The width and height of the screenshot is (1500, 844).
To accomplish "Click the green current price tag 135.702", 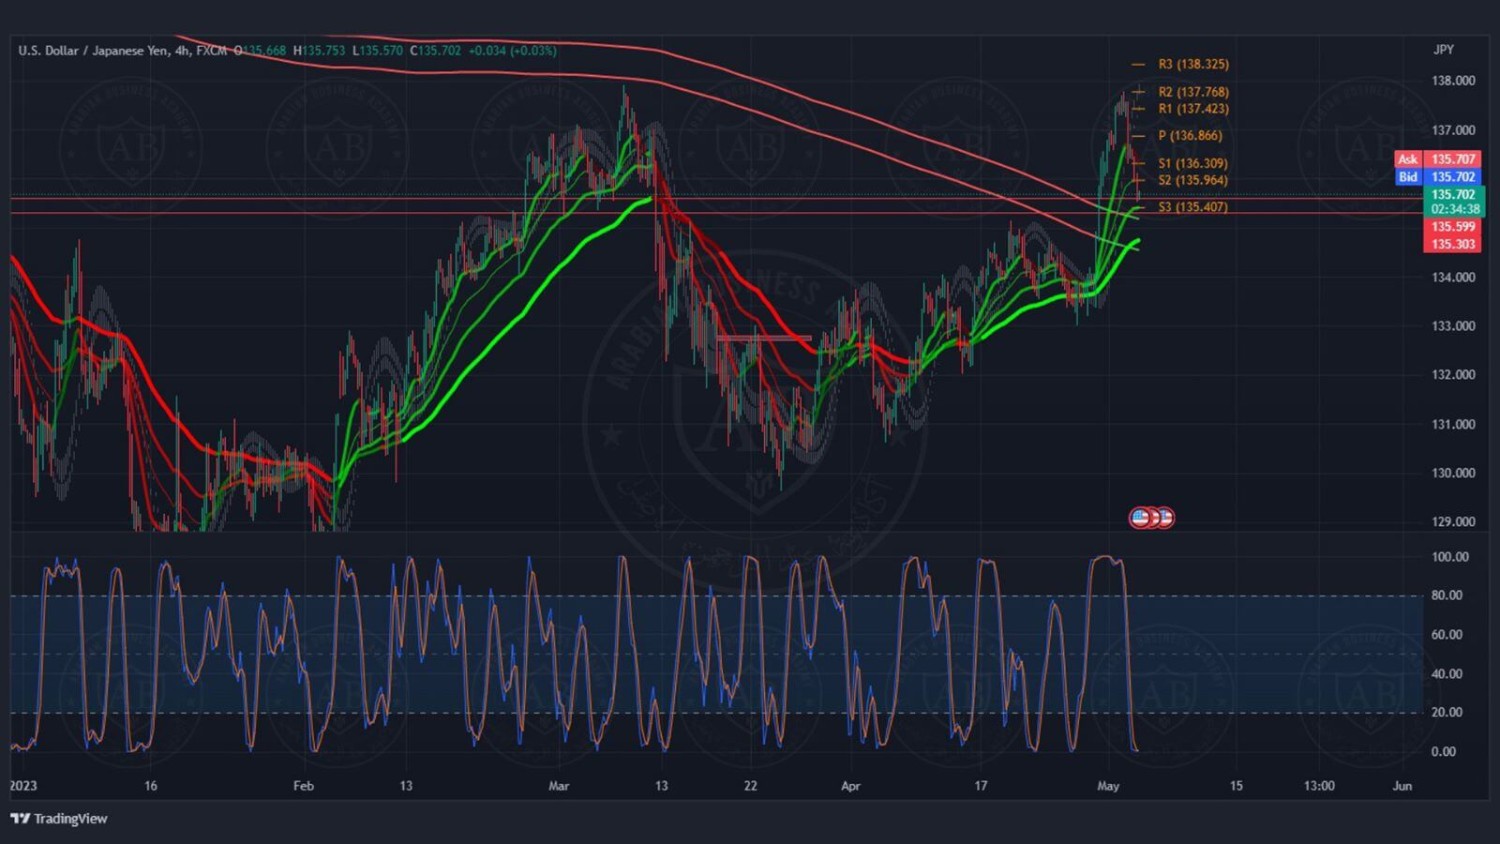I will point(1453,195).
